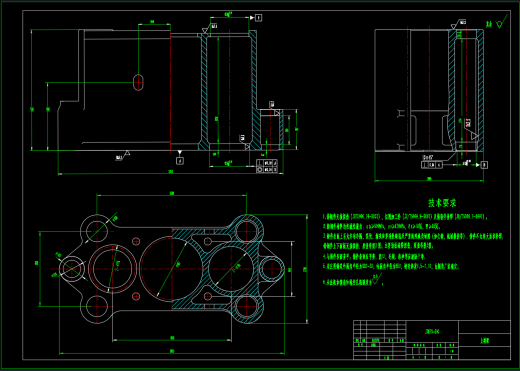Click the datum B box at the front view top
Viewport: 520px width, 371px height.
coord(258,18)
